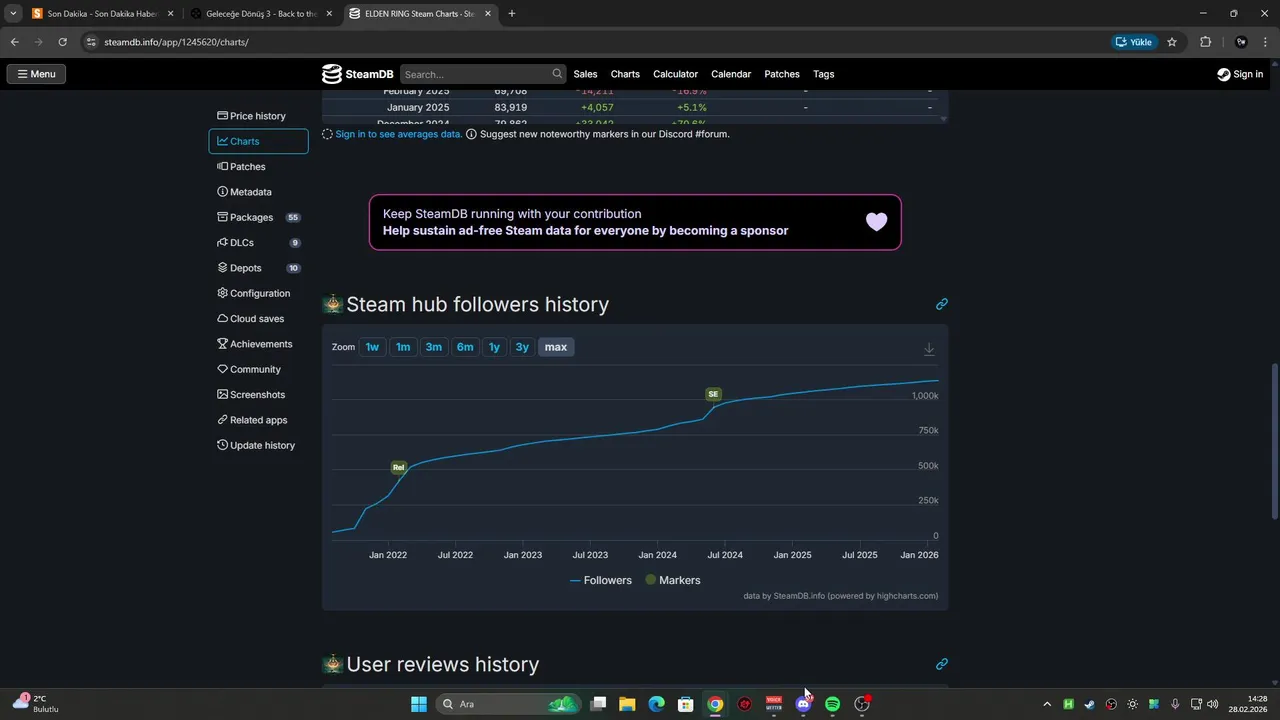Screen dimensions: 1280x720
Task: Click the sponsor heart icon
Action: coord(877,222)
